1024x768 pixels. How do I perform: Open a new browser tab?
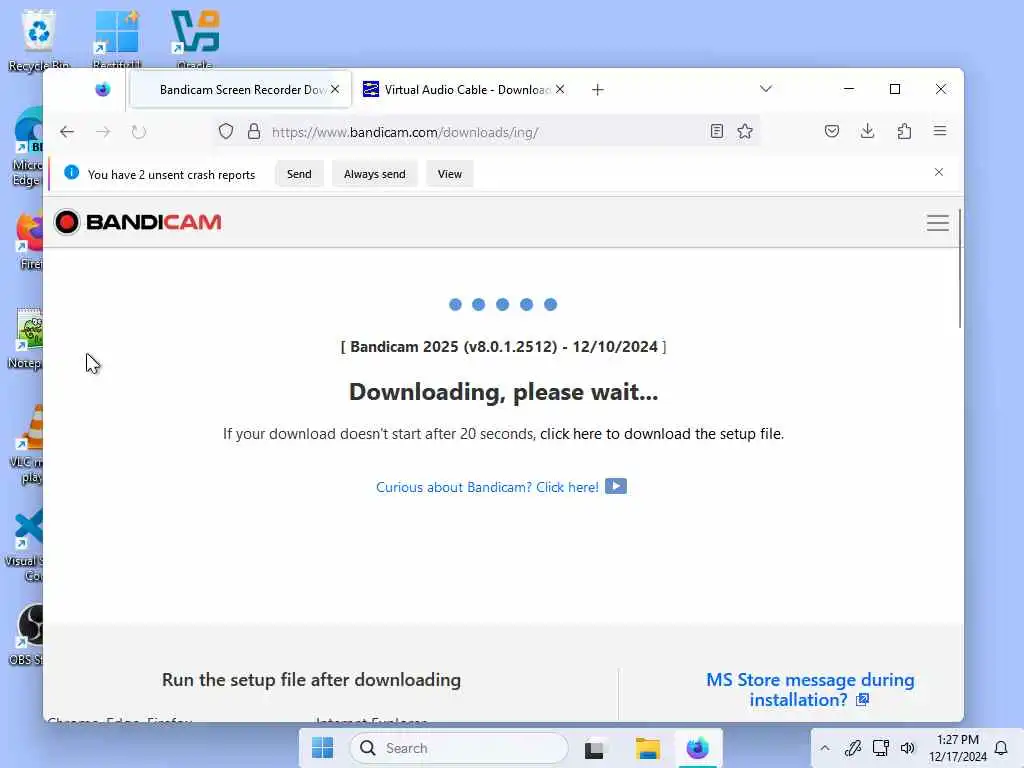coord(598,89)
